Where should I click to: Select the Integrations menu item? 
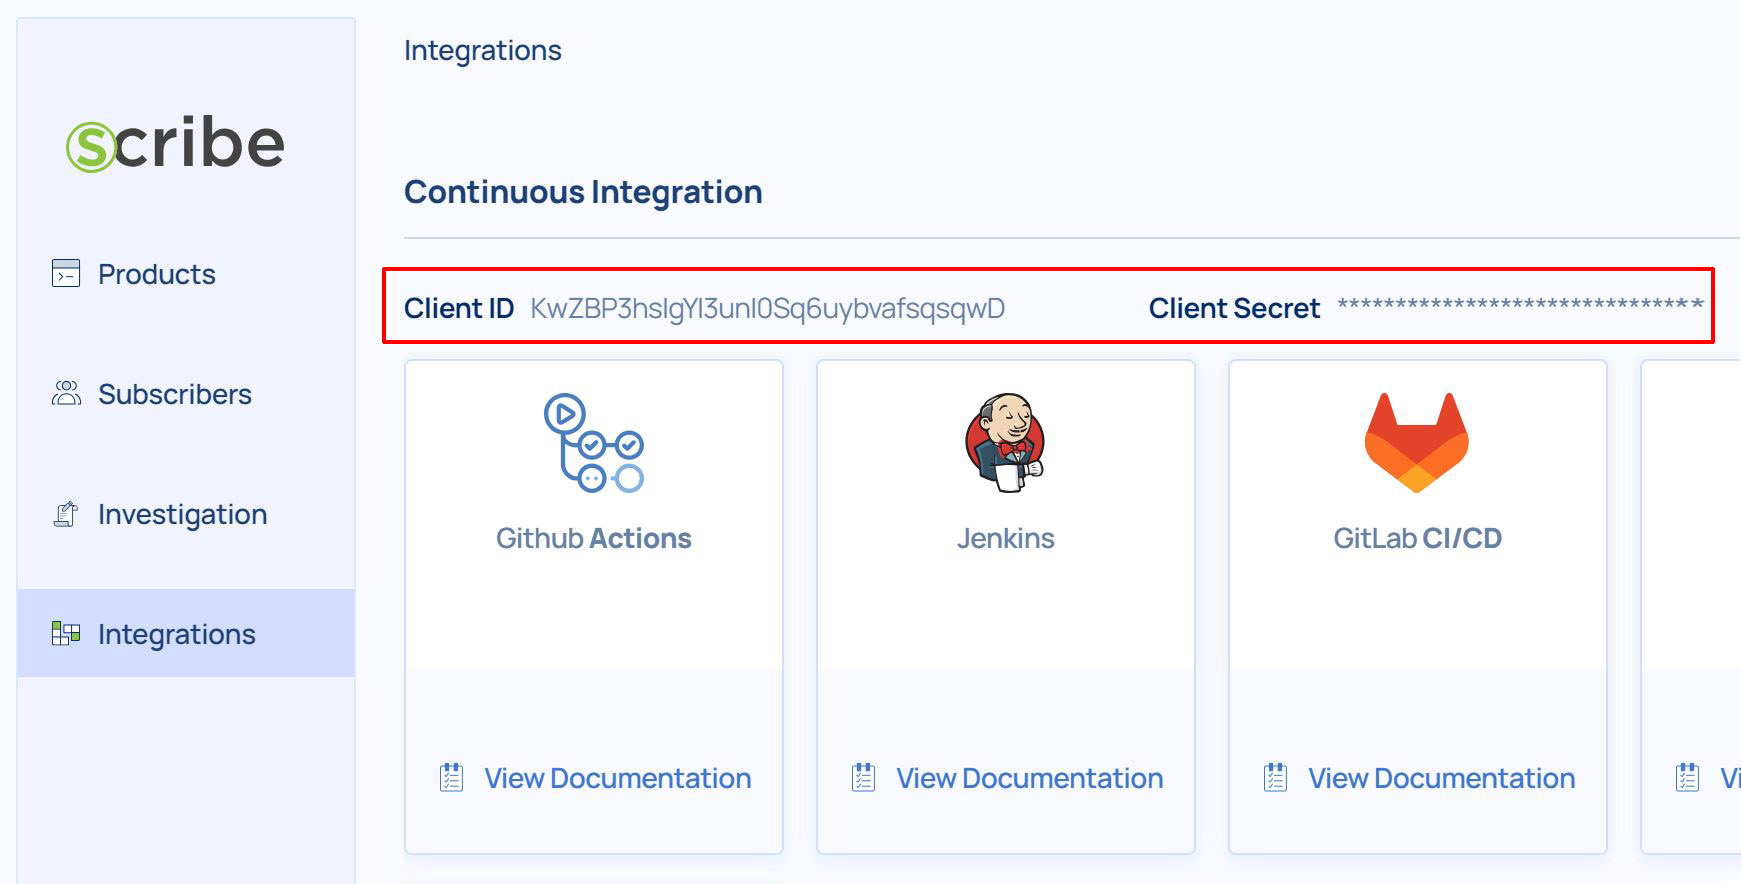click(x=186, y=633)
